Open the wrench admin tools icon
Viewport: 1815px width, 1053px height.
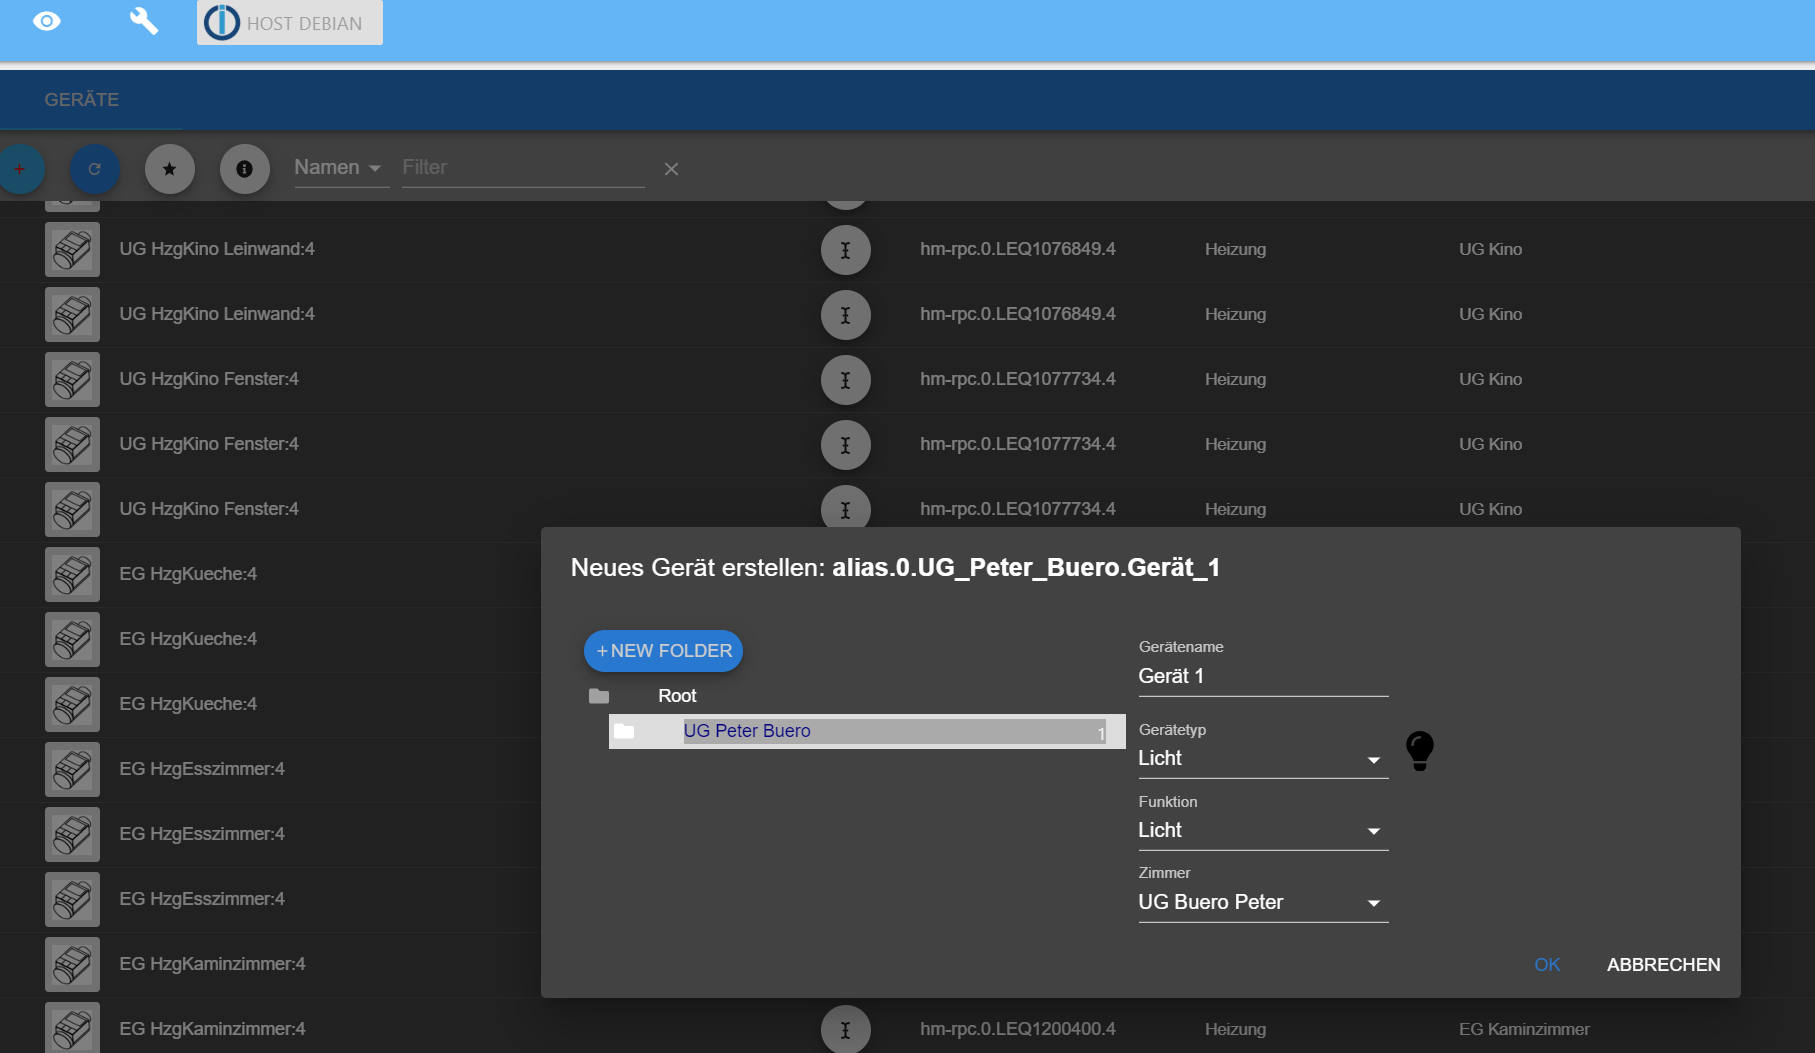144,21
